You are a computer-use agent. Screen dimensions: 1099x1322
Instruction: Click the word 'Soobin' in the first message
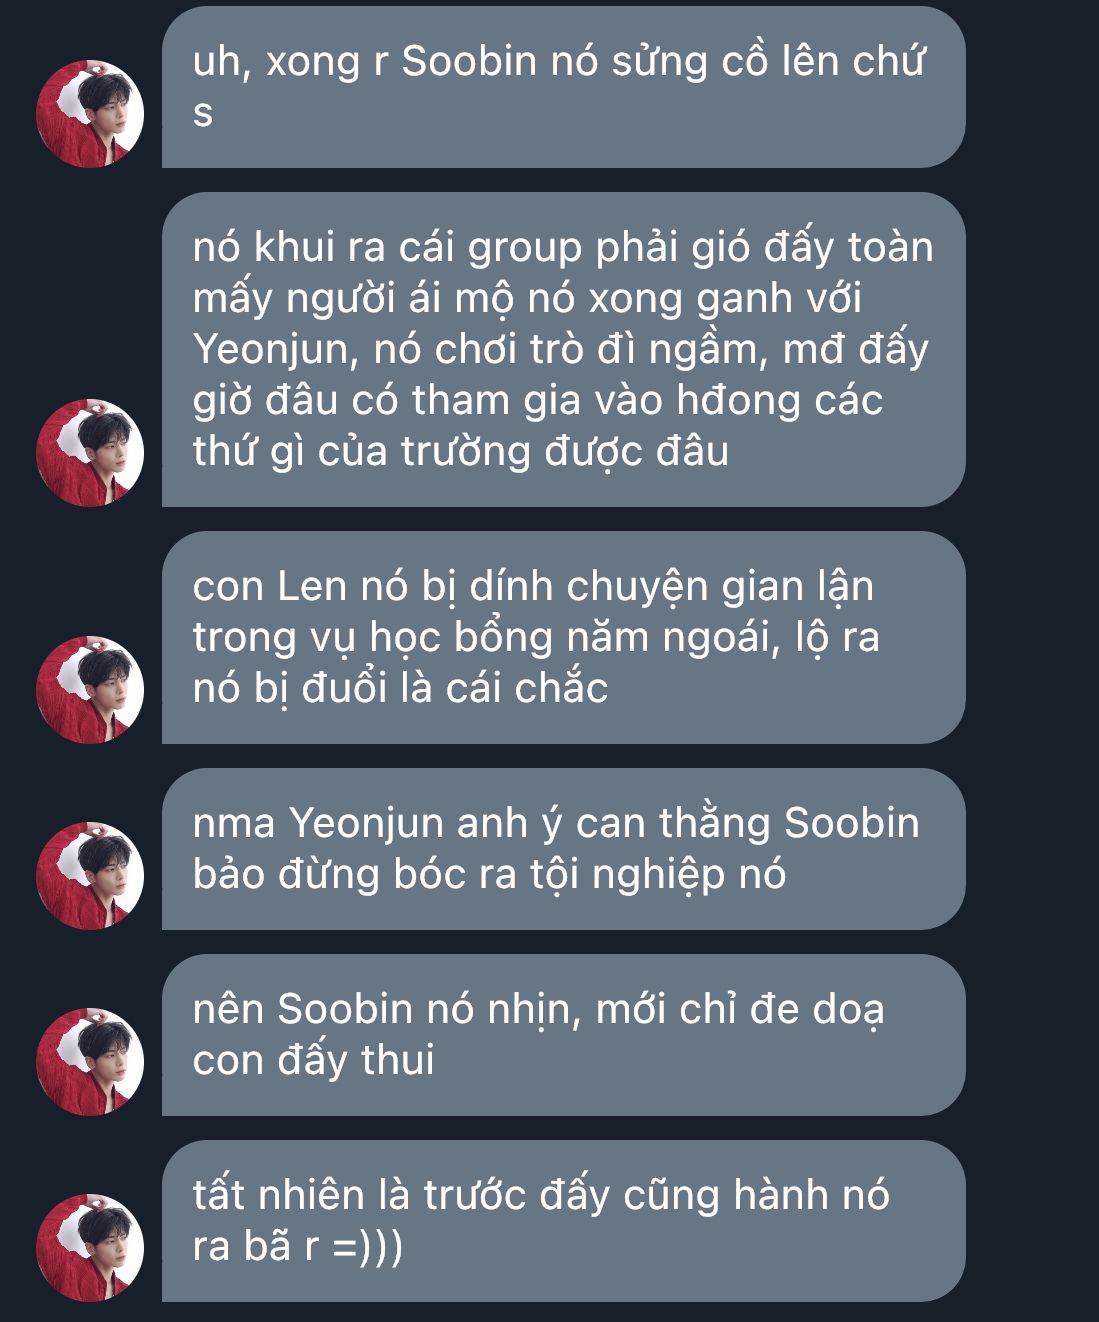469,62
